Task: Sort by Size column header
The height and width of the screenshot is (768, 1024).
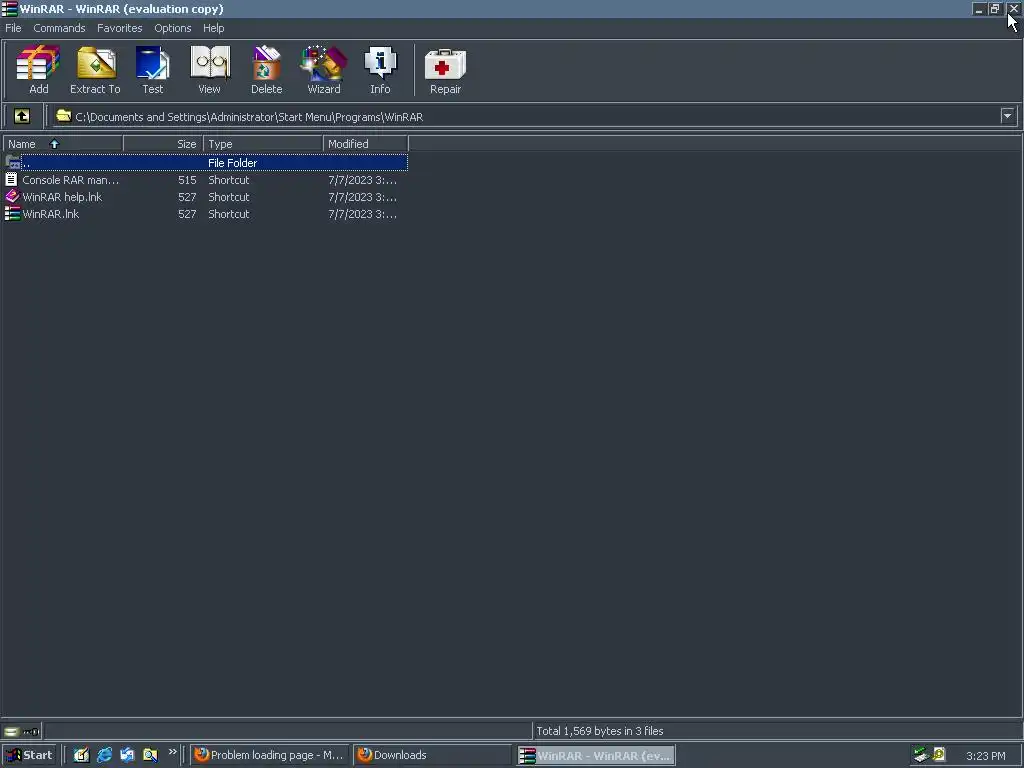Action: [x=163, y=144]
